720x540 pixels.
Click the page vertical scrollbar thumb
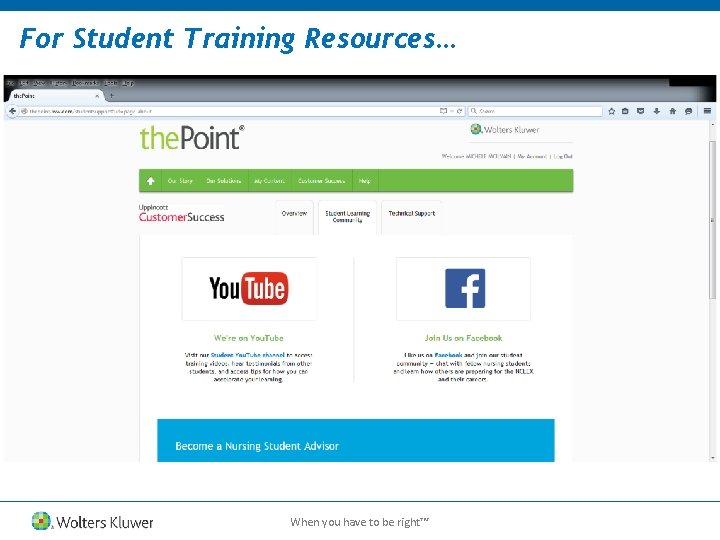pos(713,219)
